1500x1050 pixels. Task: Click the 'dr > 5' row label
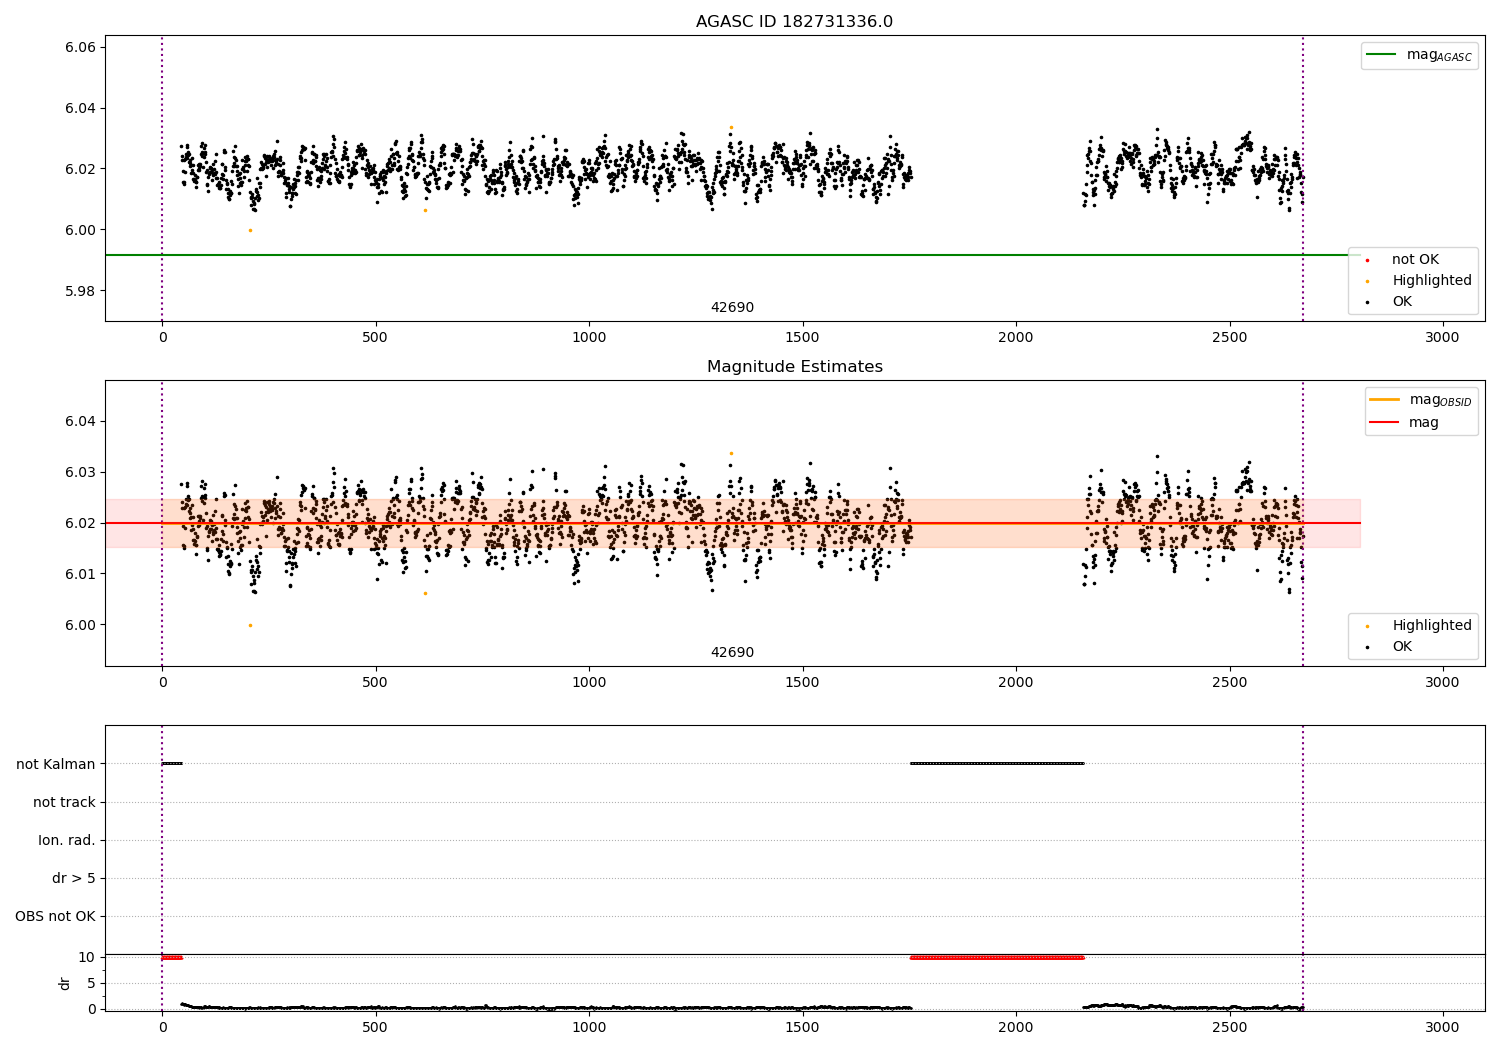tap(74, 878)
